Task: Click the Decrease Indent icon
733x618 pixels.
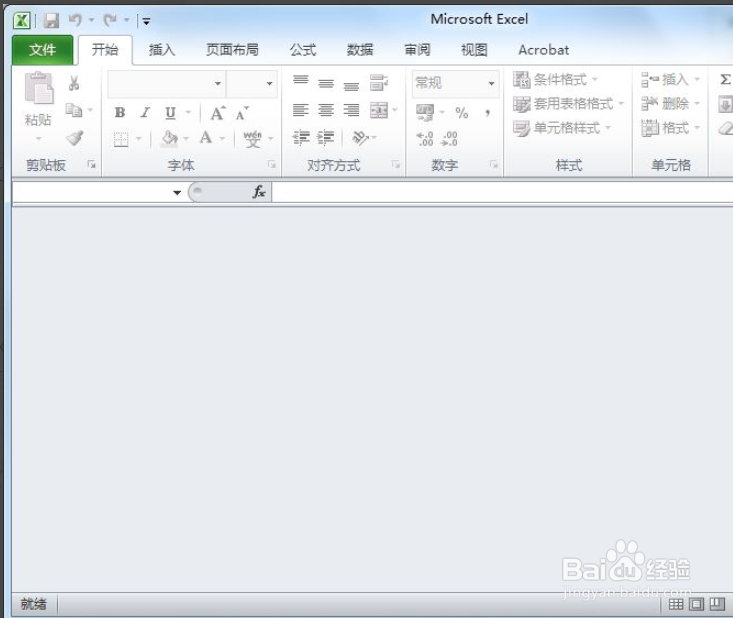Action: point(301,138)
